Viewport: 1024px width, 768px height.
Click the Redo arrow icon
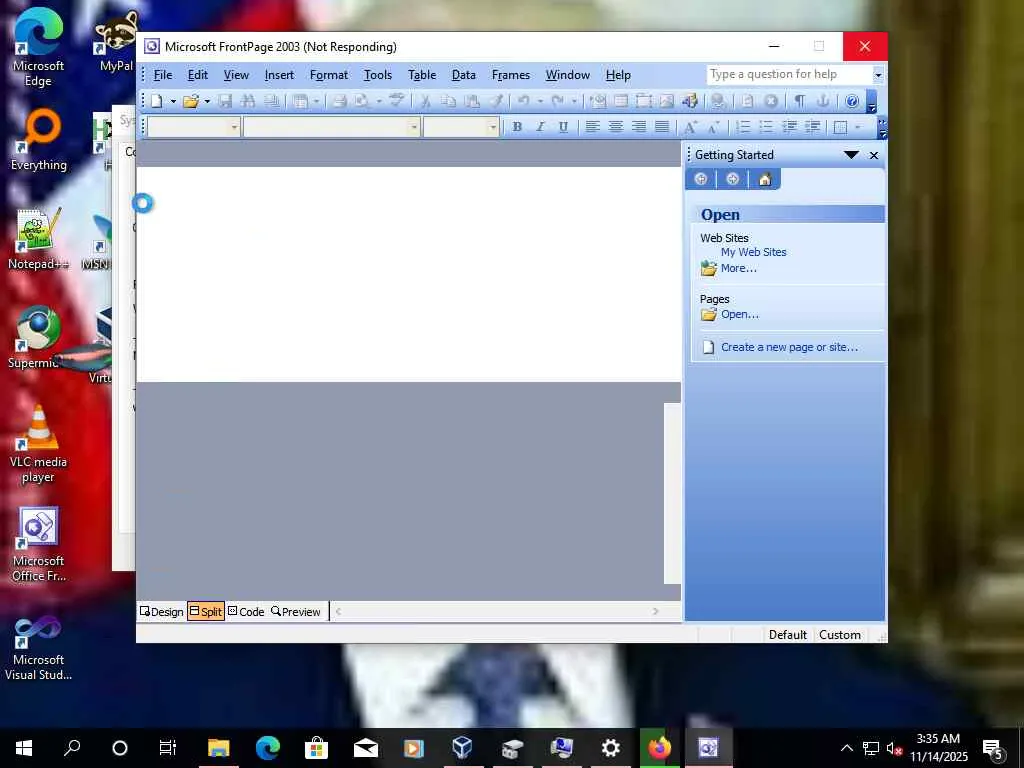pyautogui.click(x=557, y=101)
